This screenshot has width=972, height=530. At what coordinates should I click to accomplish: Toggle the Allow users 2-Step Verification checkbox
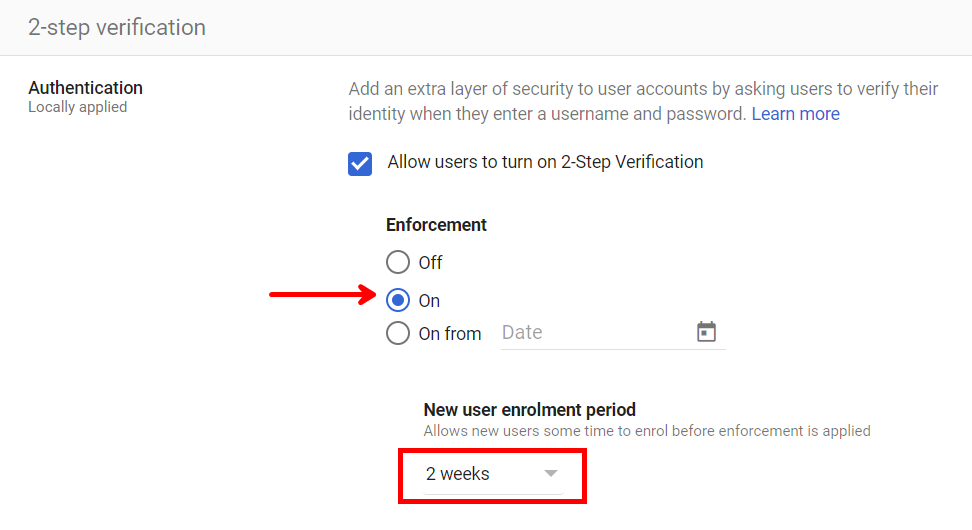pyautogui.click(x=360, y=163)
